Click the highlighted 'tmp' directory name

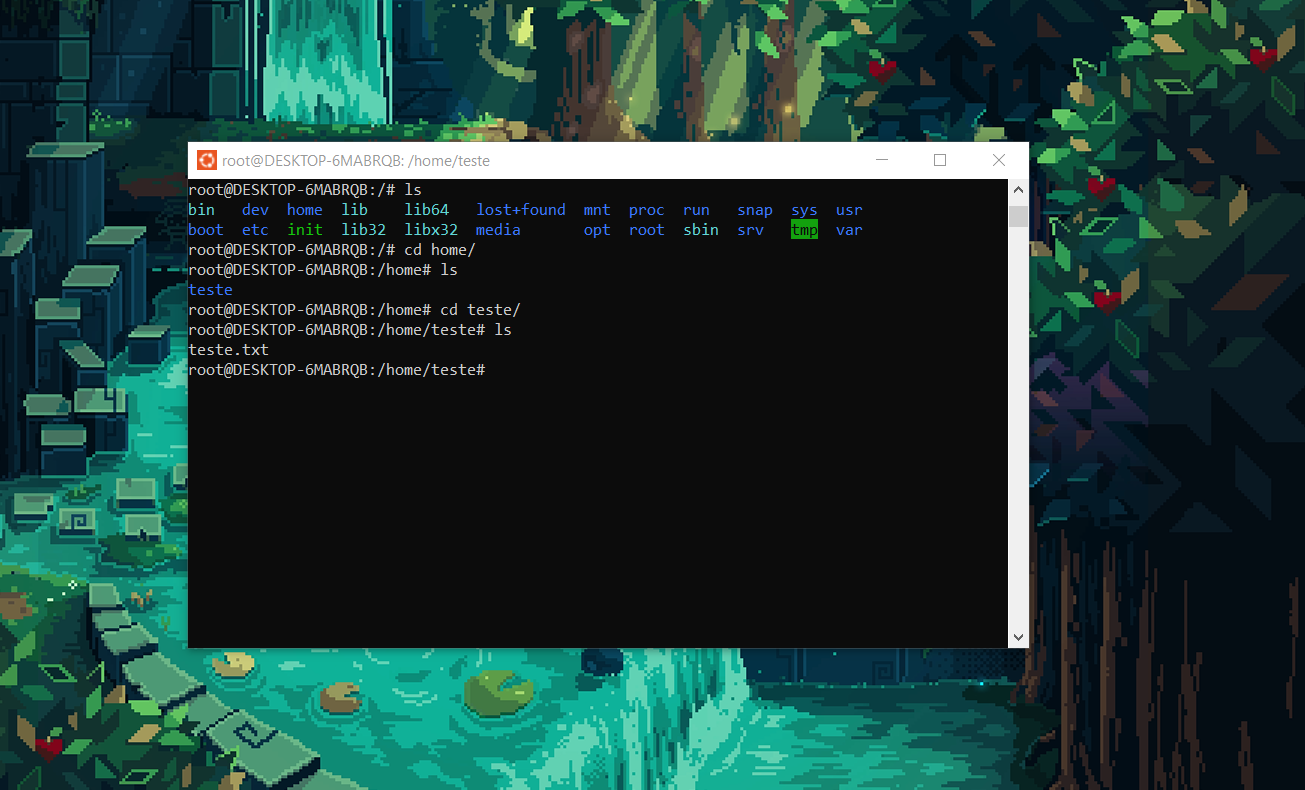tap(804, 230)
